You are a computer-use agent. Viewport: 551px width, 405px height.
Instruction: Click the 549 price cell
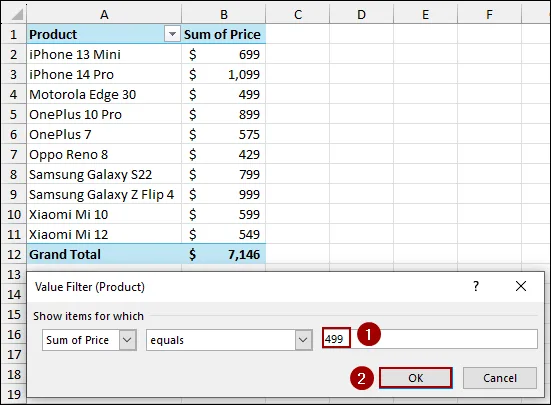[223, 234]
